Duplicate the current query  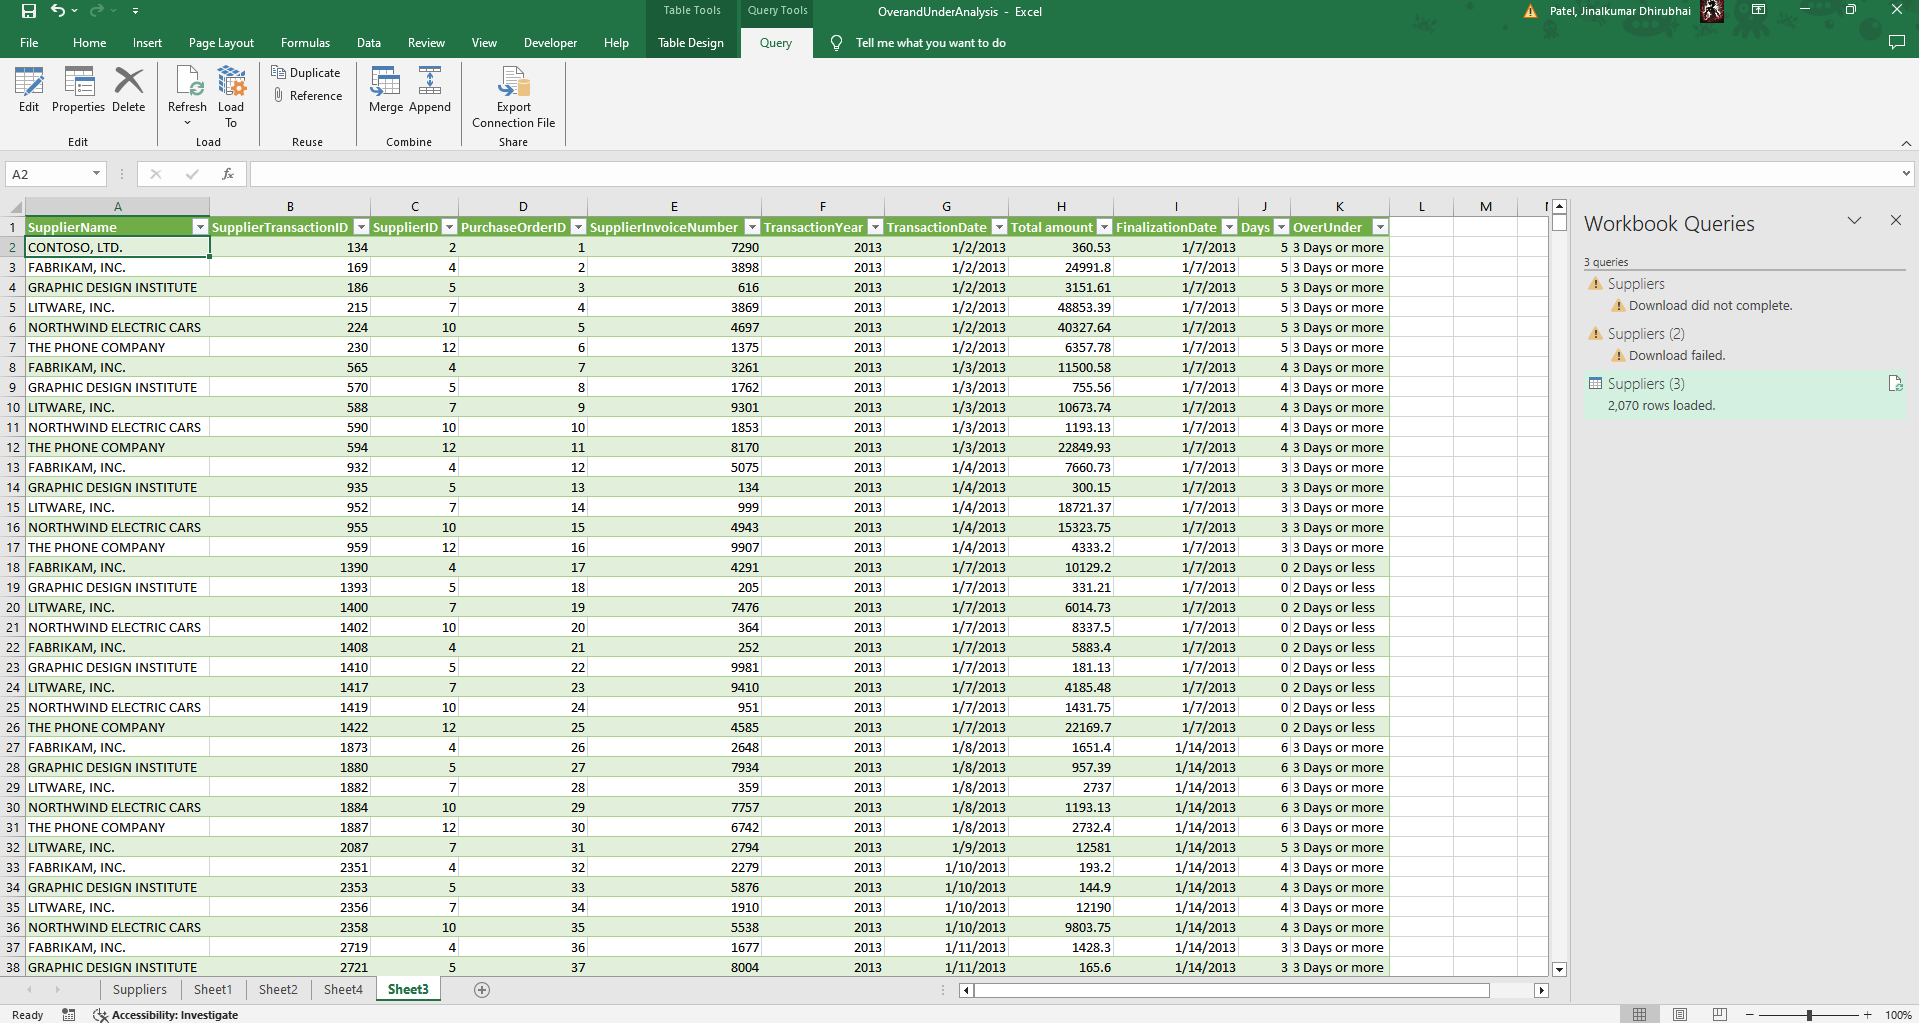[306, 72]
